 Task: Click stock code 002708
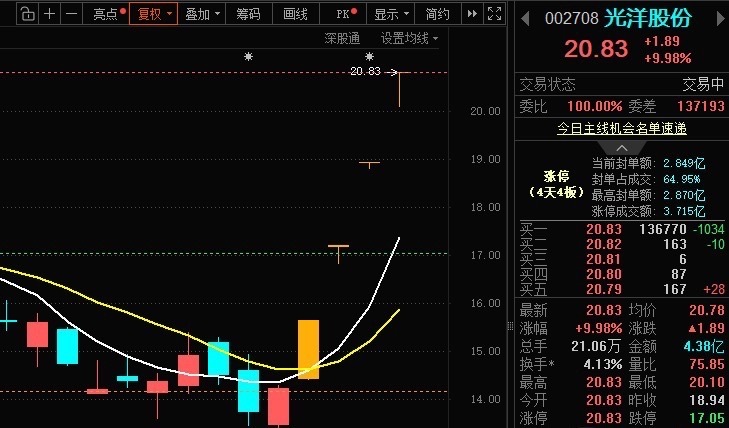[x=571, y=19]
